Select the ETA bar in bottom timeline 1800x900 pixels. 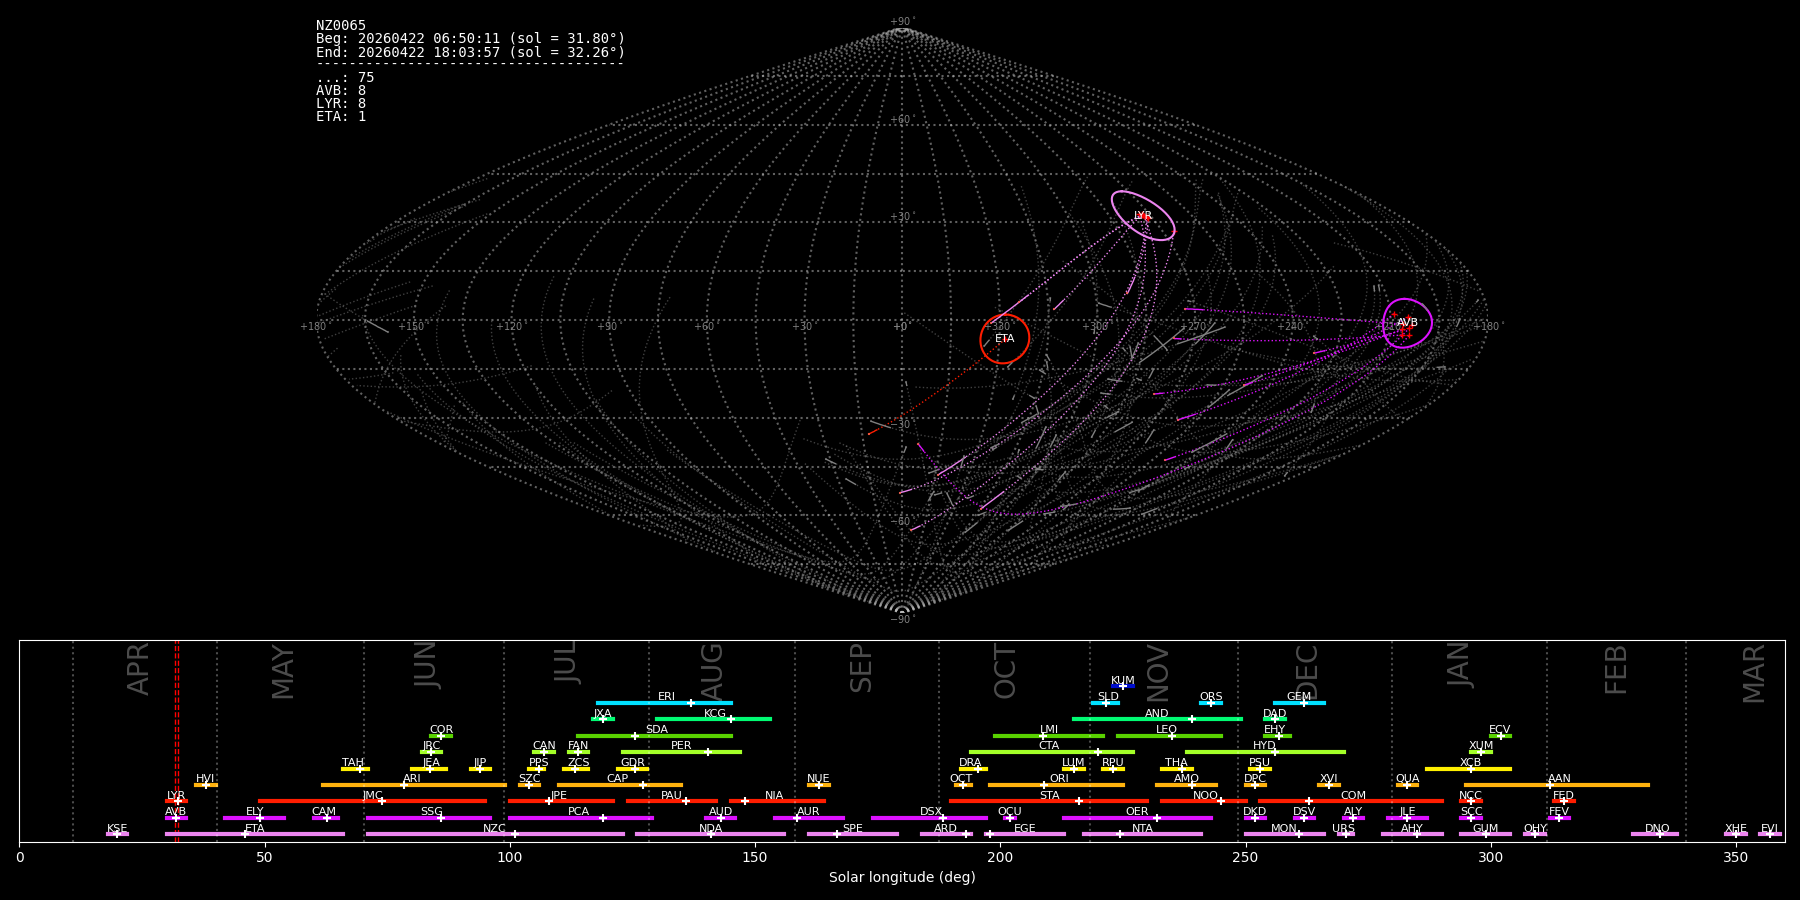coord(255,834)
